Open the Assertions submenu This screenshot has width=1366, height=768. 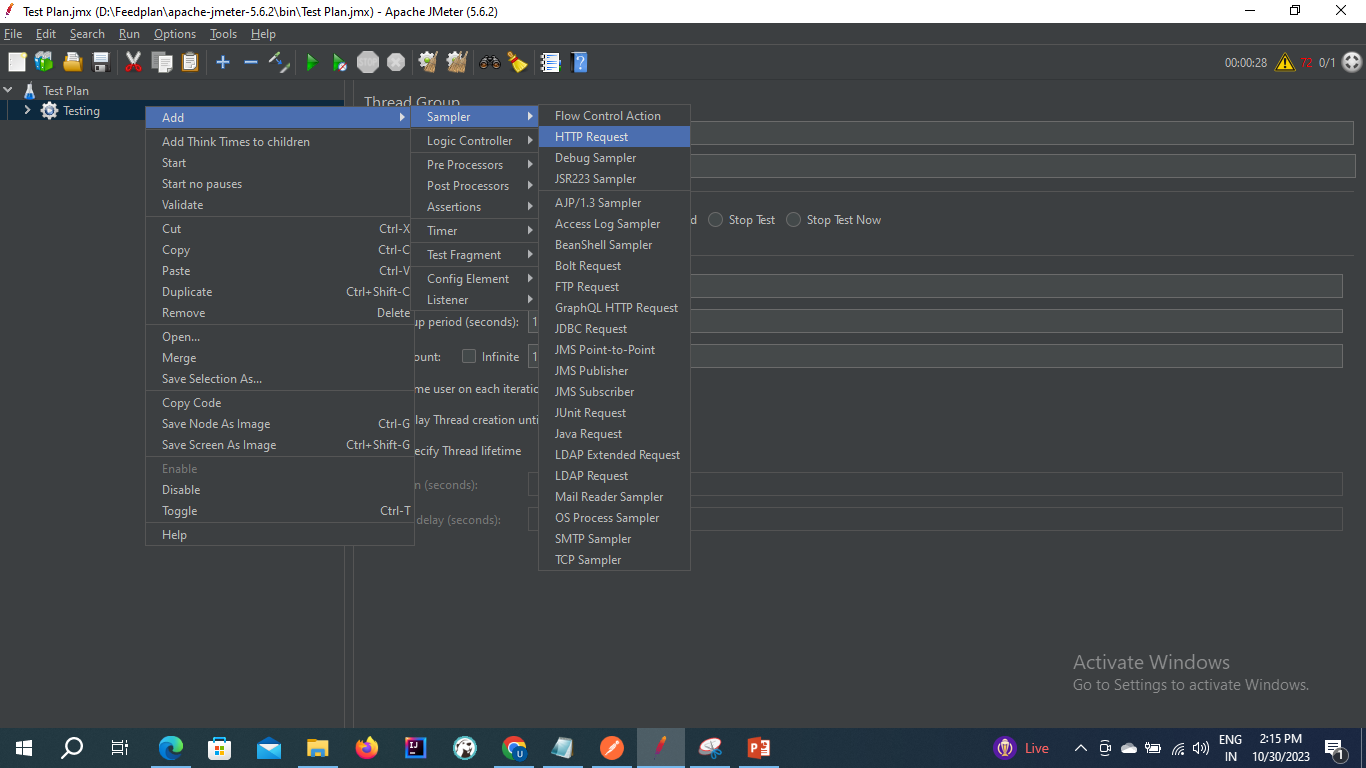point(474,207)
